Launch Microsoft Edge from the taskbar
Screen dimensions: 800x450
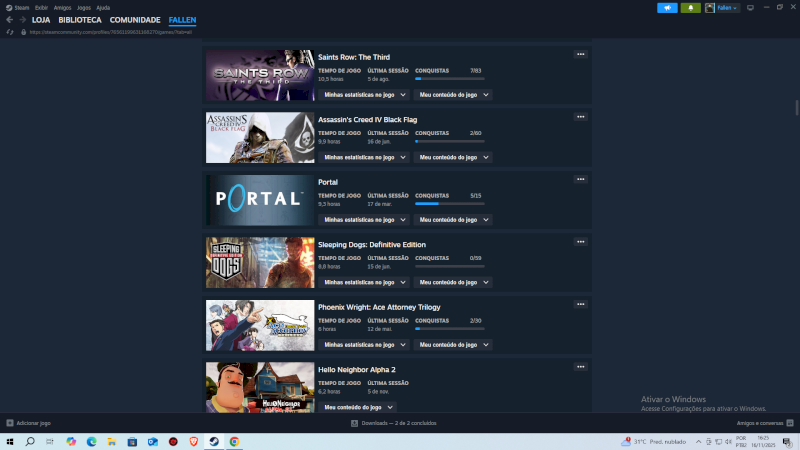click(x=91, y=442)
